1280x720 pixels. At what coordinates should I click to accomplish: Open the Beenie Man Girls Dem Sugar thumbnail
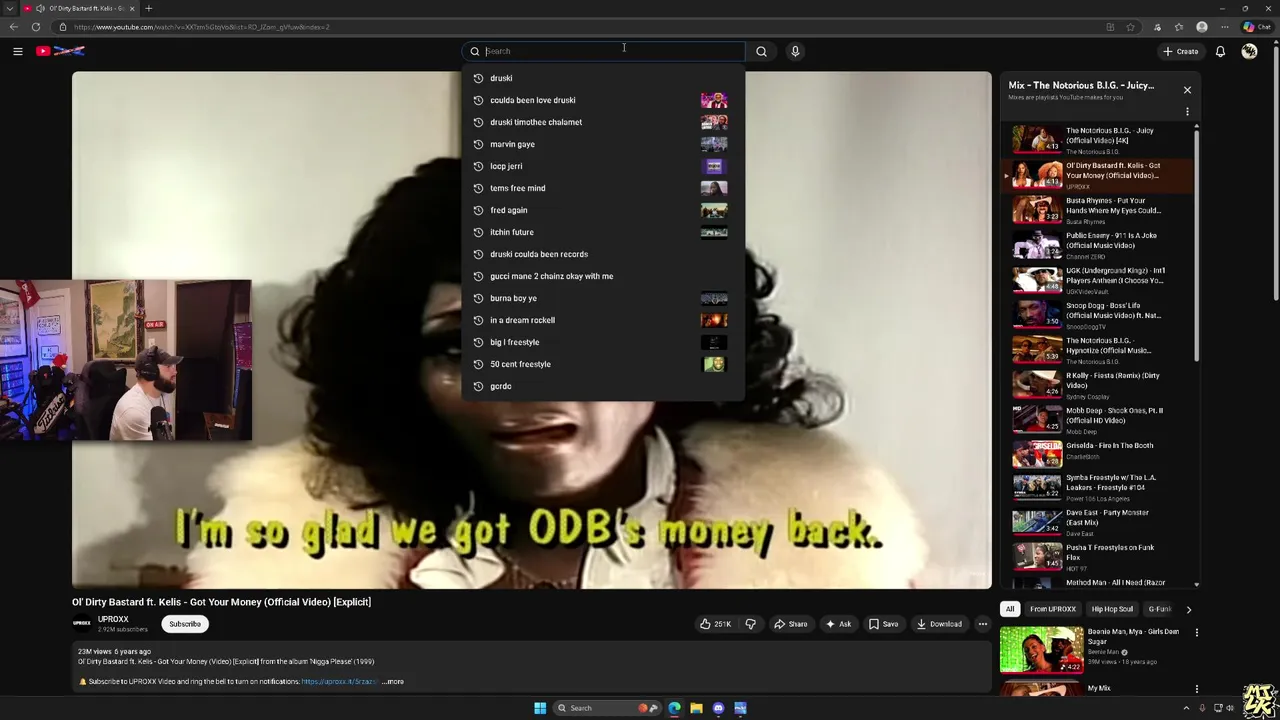click(1041, 649)
